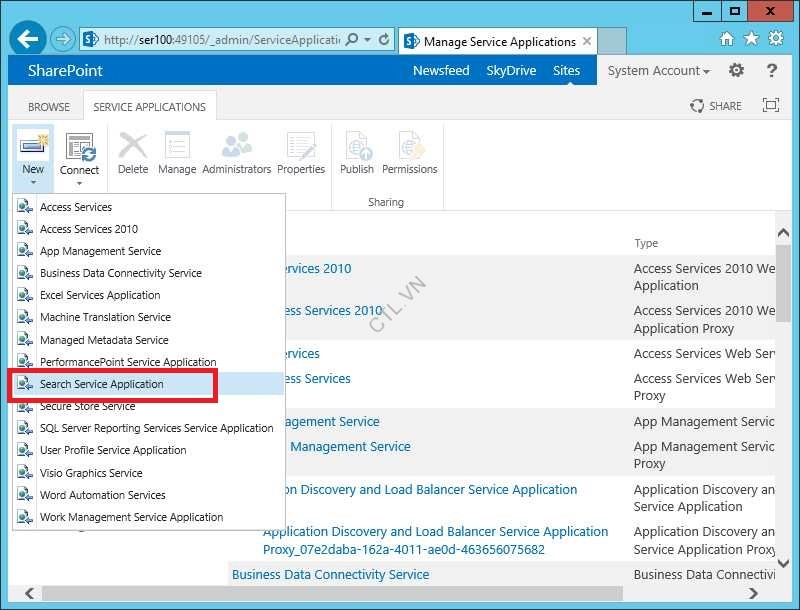Open Favorites star icon
The height and width of the screenshot is (610, 800).
pyautogui.click(x=751, y=39)
